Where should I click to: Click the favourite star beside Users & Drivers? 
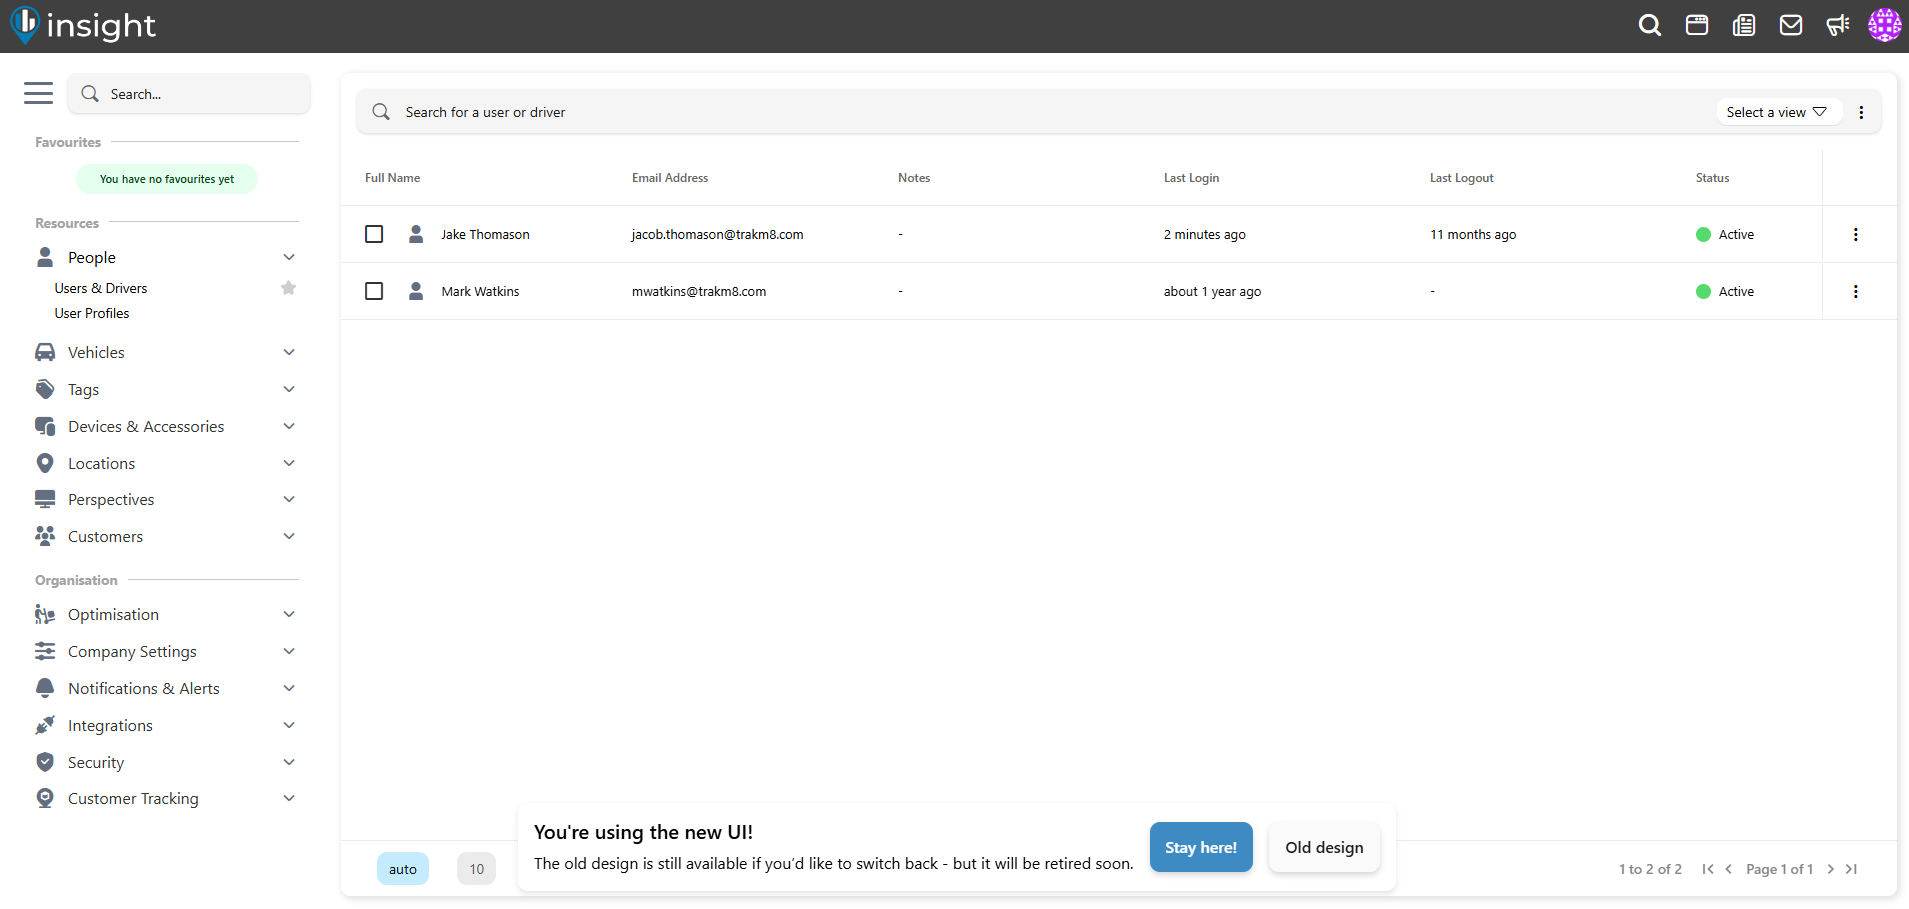[289, 288]
